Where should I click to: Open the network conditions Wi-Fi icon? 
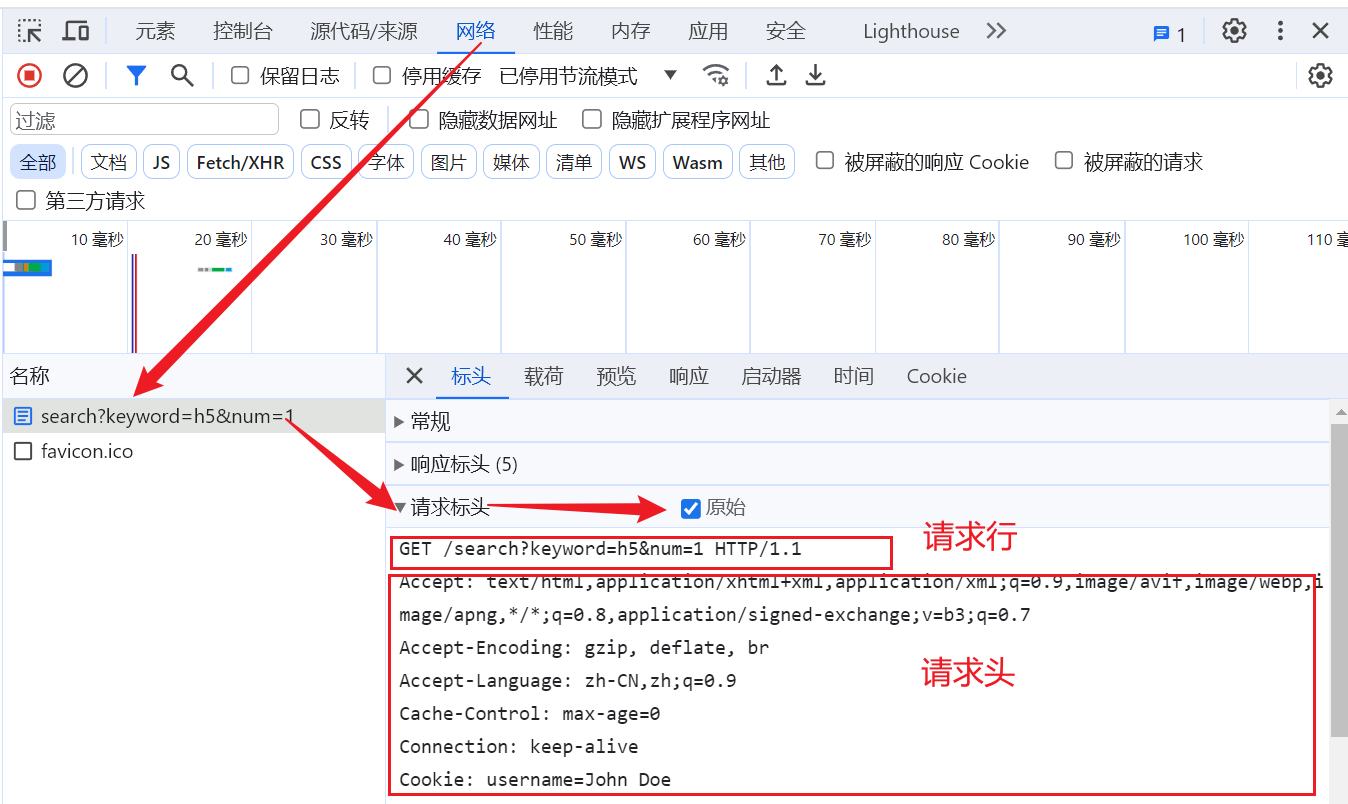[x=716, y=75]
